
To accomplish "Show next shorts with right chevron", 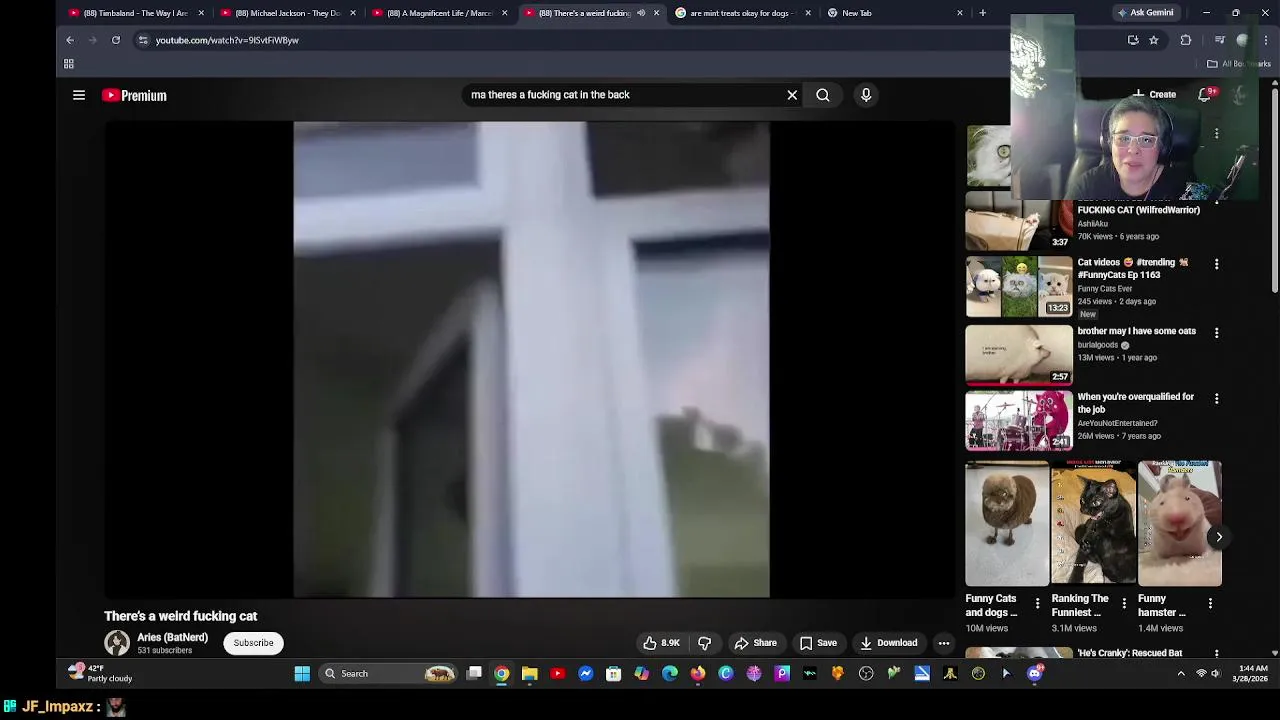I will pyautogui.click(x=1219, y=537).
